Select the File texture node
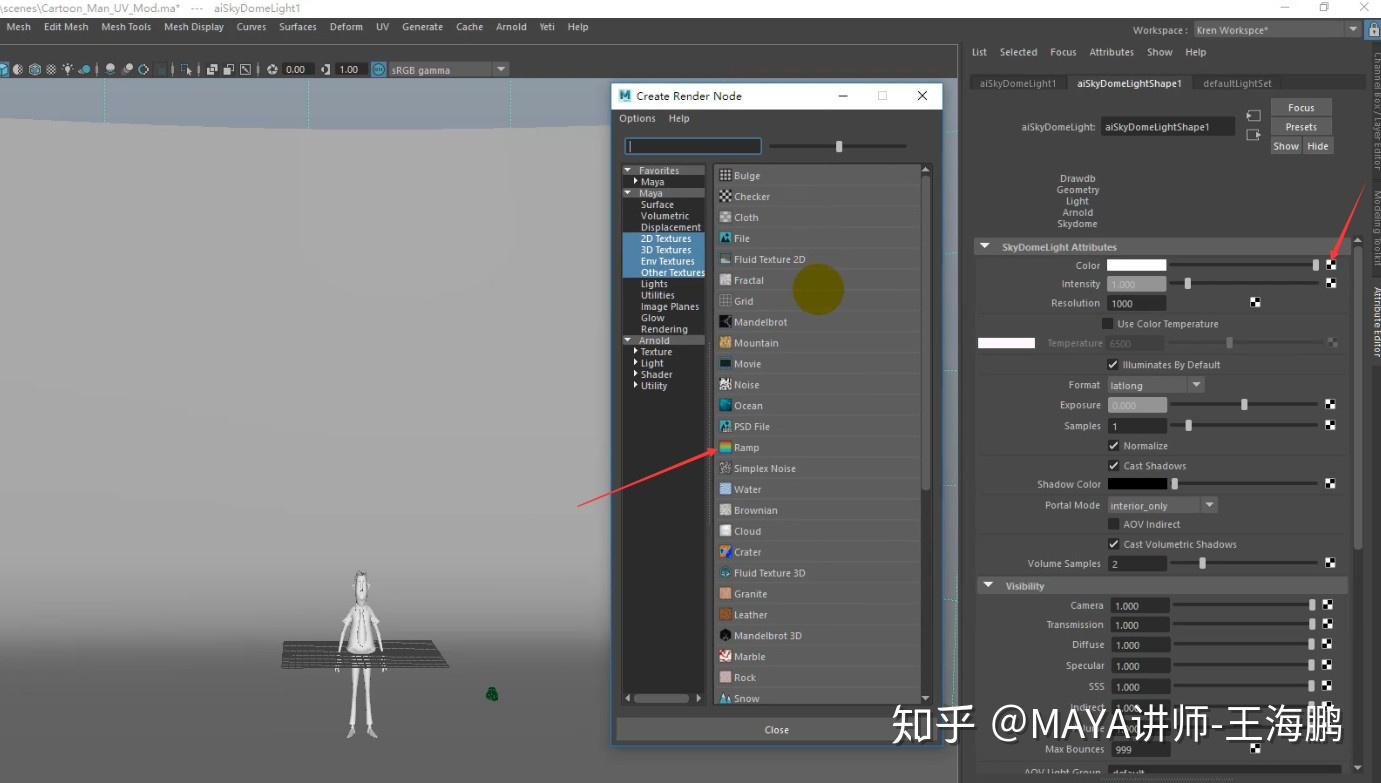Screen dimensions: 1381x783 pos(741,238)
